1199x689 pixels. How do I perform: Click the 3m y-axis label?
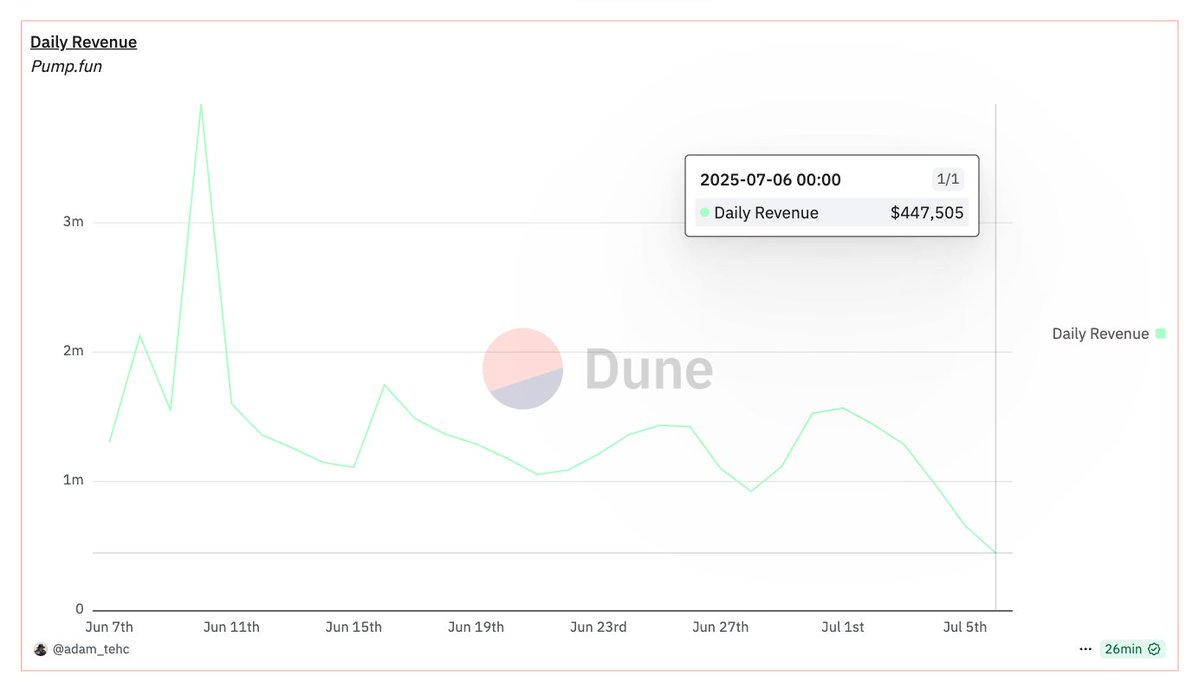click(x=73, y=222)
